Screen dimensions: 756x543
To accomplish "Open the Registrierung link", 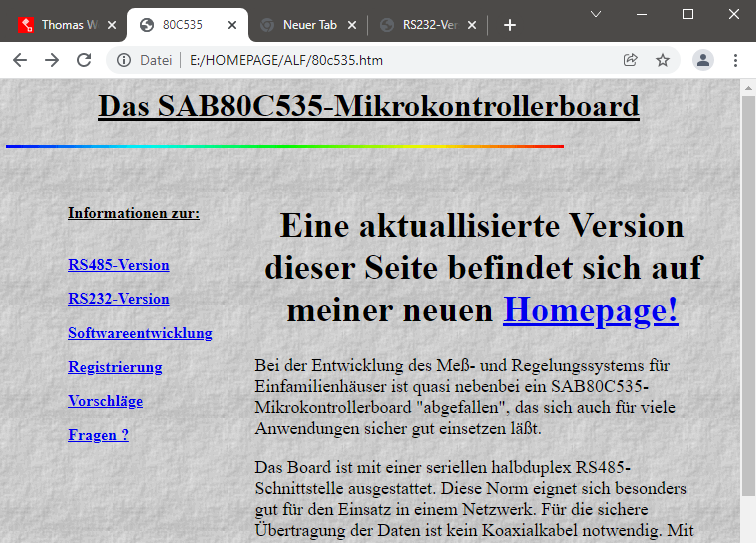I will 115,367.
